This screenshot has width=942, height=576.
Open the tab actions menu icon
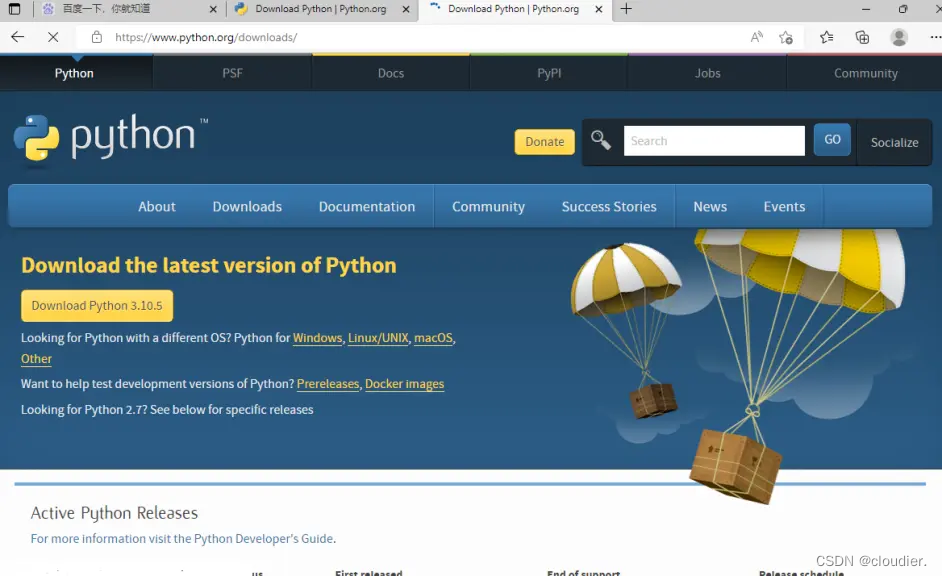tap(14, 9)
